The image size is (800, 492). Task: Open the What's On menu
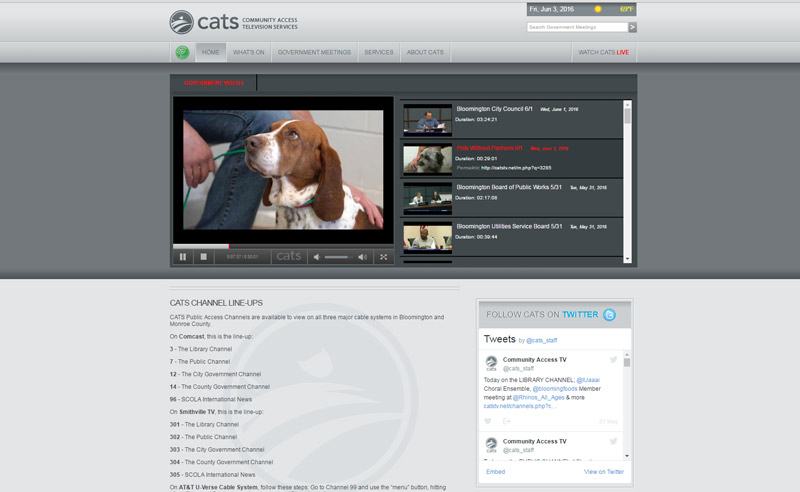tap(248, 52)
